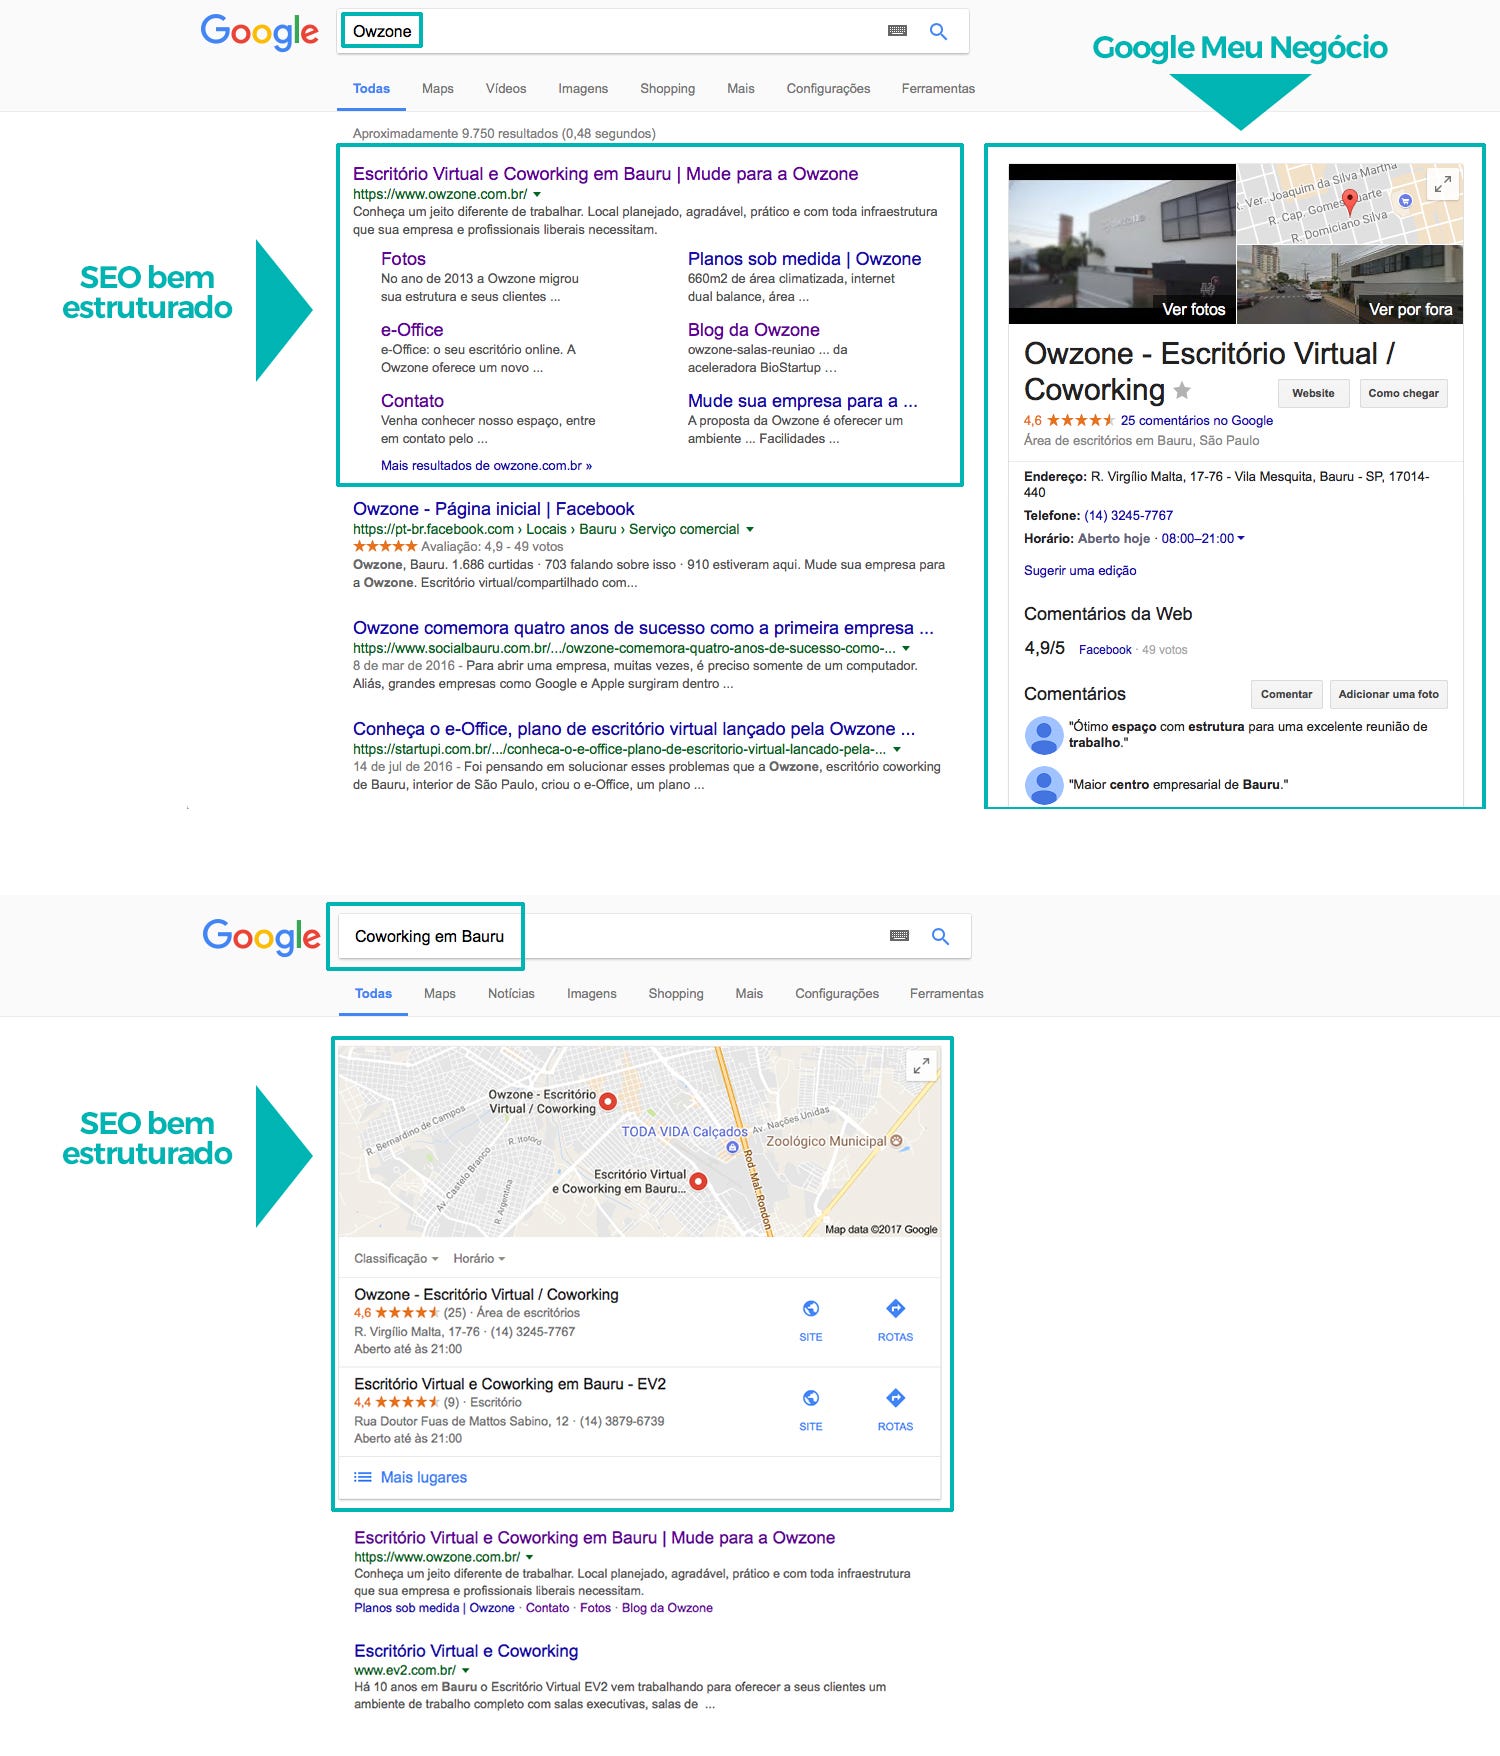Click 'Conheça o e-Office' startupi result title
This screenshot has height=1756, width=1500.
pos(634,729)
